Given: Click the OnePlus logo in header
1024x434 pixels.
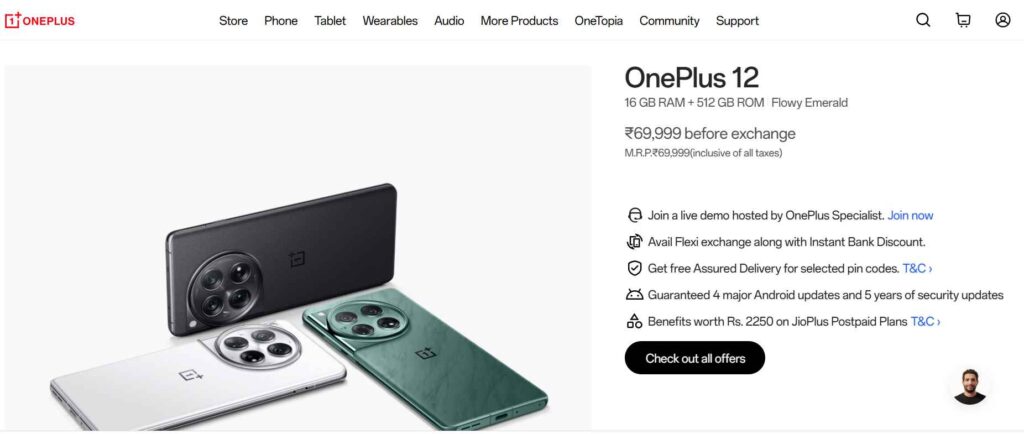Looking at the screenshot, I should coord(40,20).
